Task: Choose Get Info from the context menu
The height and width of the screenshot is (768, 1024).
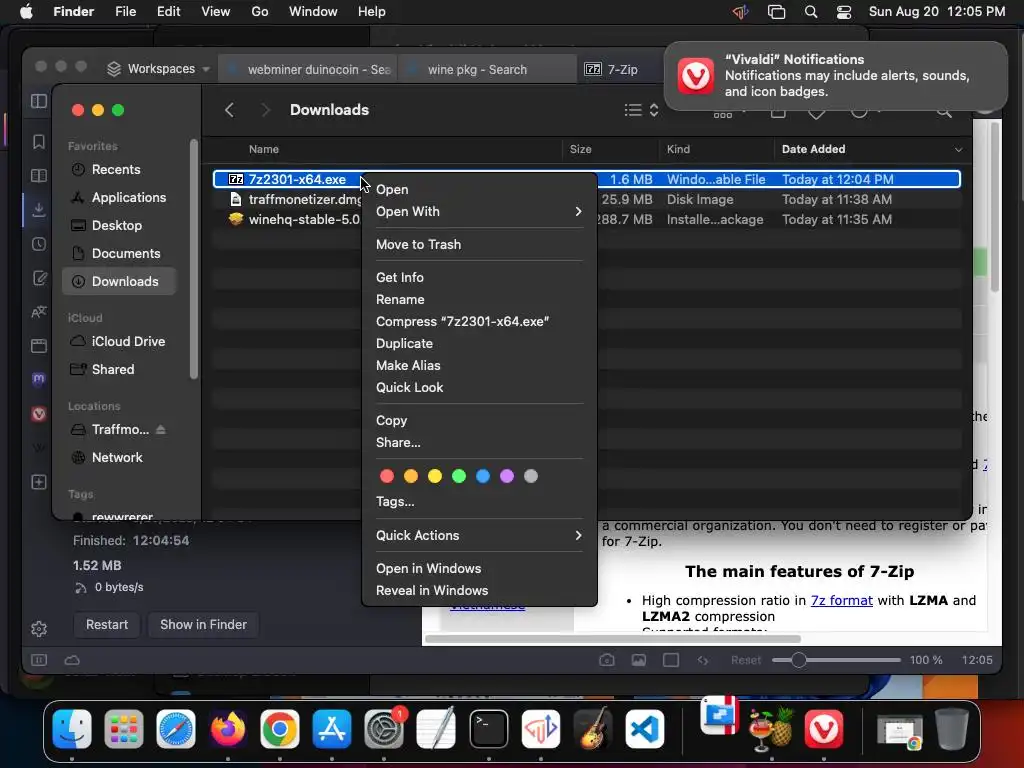Action: click(x=479, y=278)
